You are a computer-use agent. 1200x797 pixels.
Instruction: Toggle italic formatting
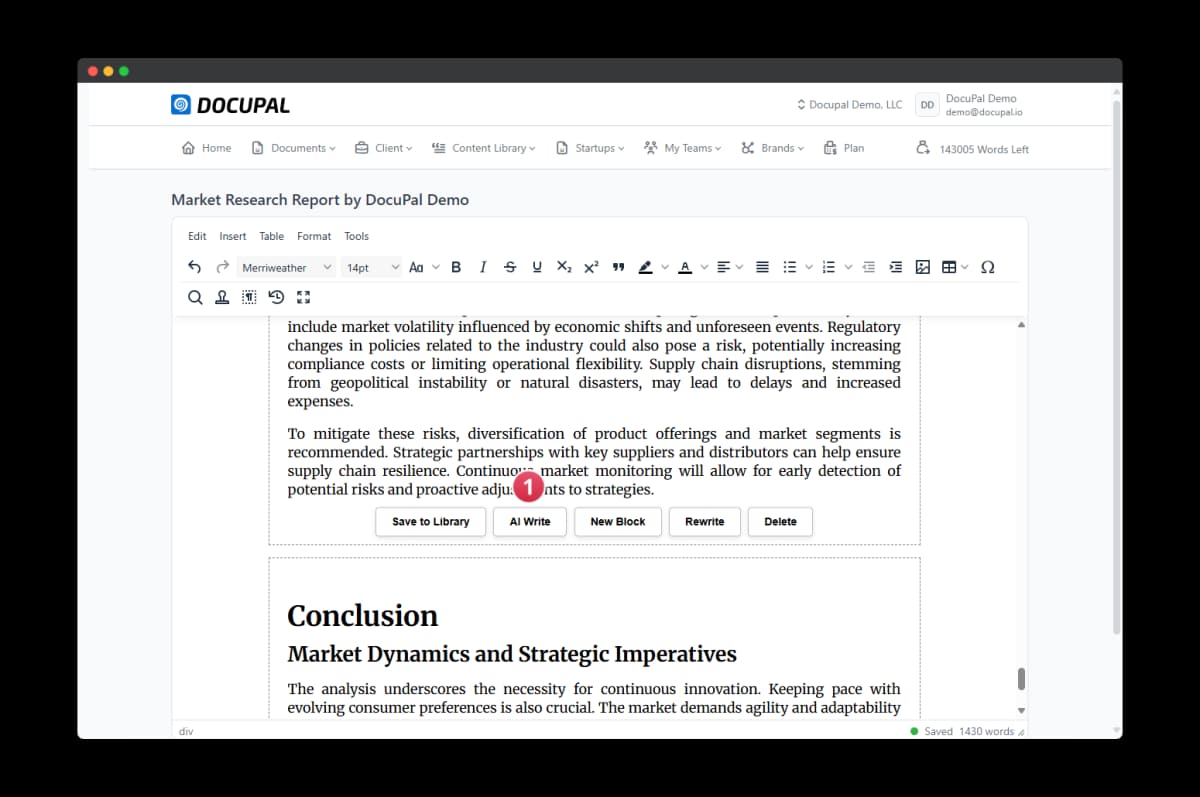coord(483,267)
